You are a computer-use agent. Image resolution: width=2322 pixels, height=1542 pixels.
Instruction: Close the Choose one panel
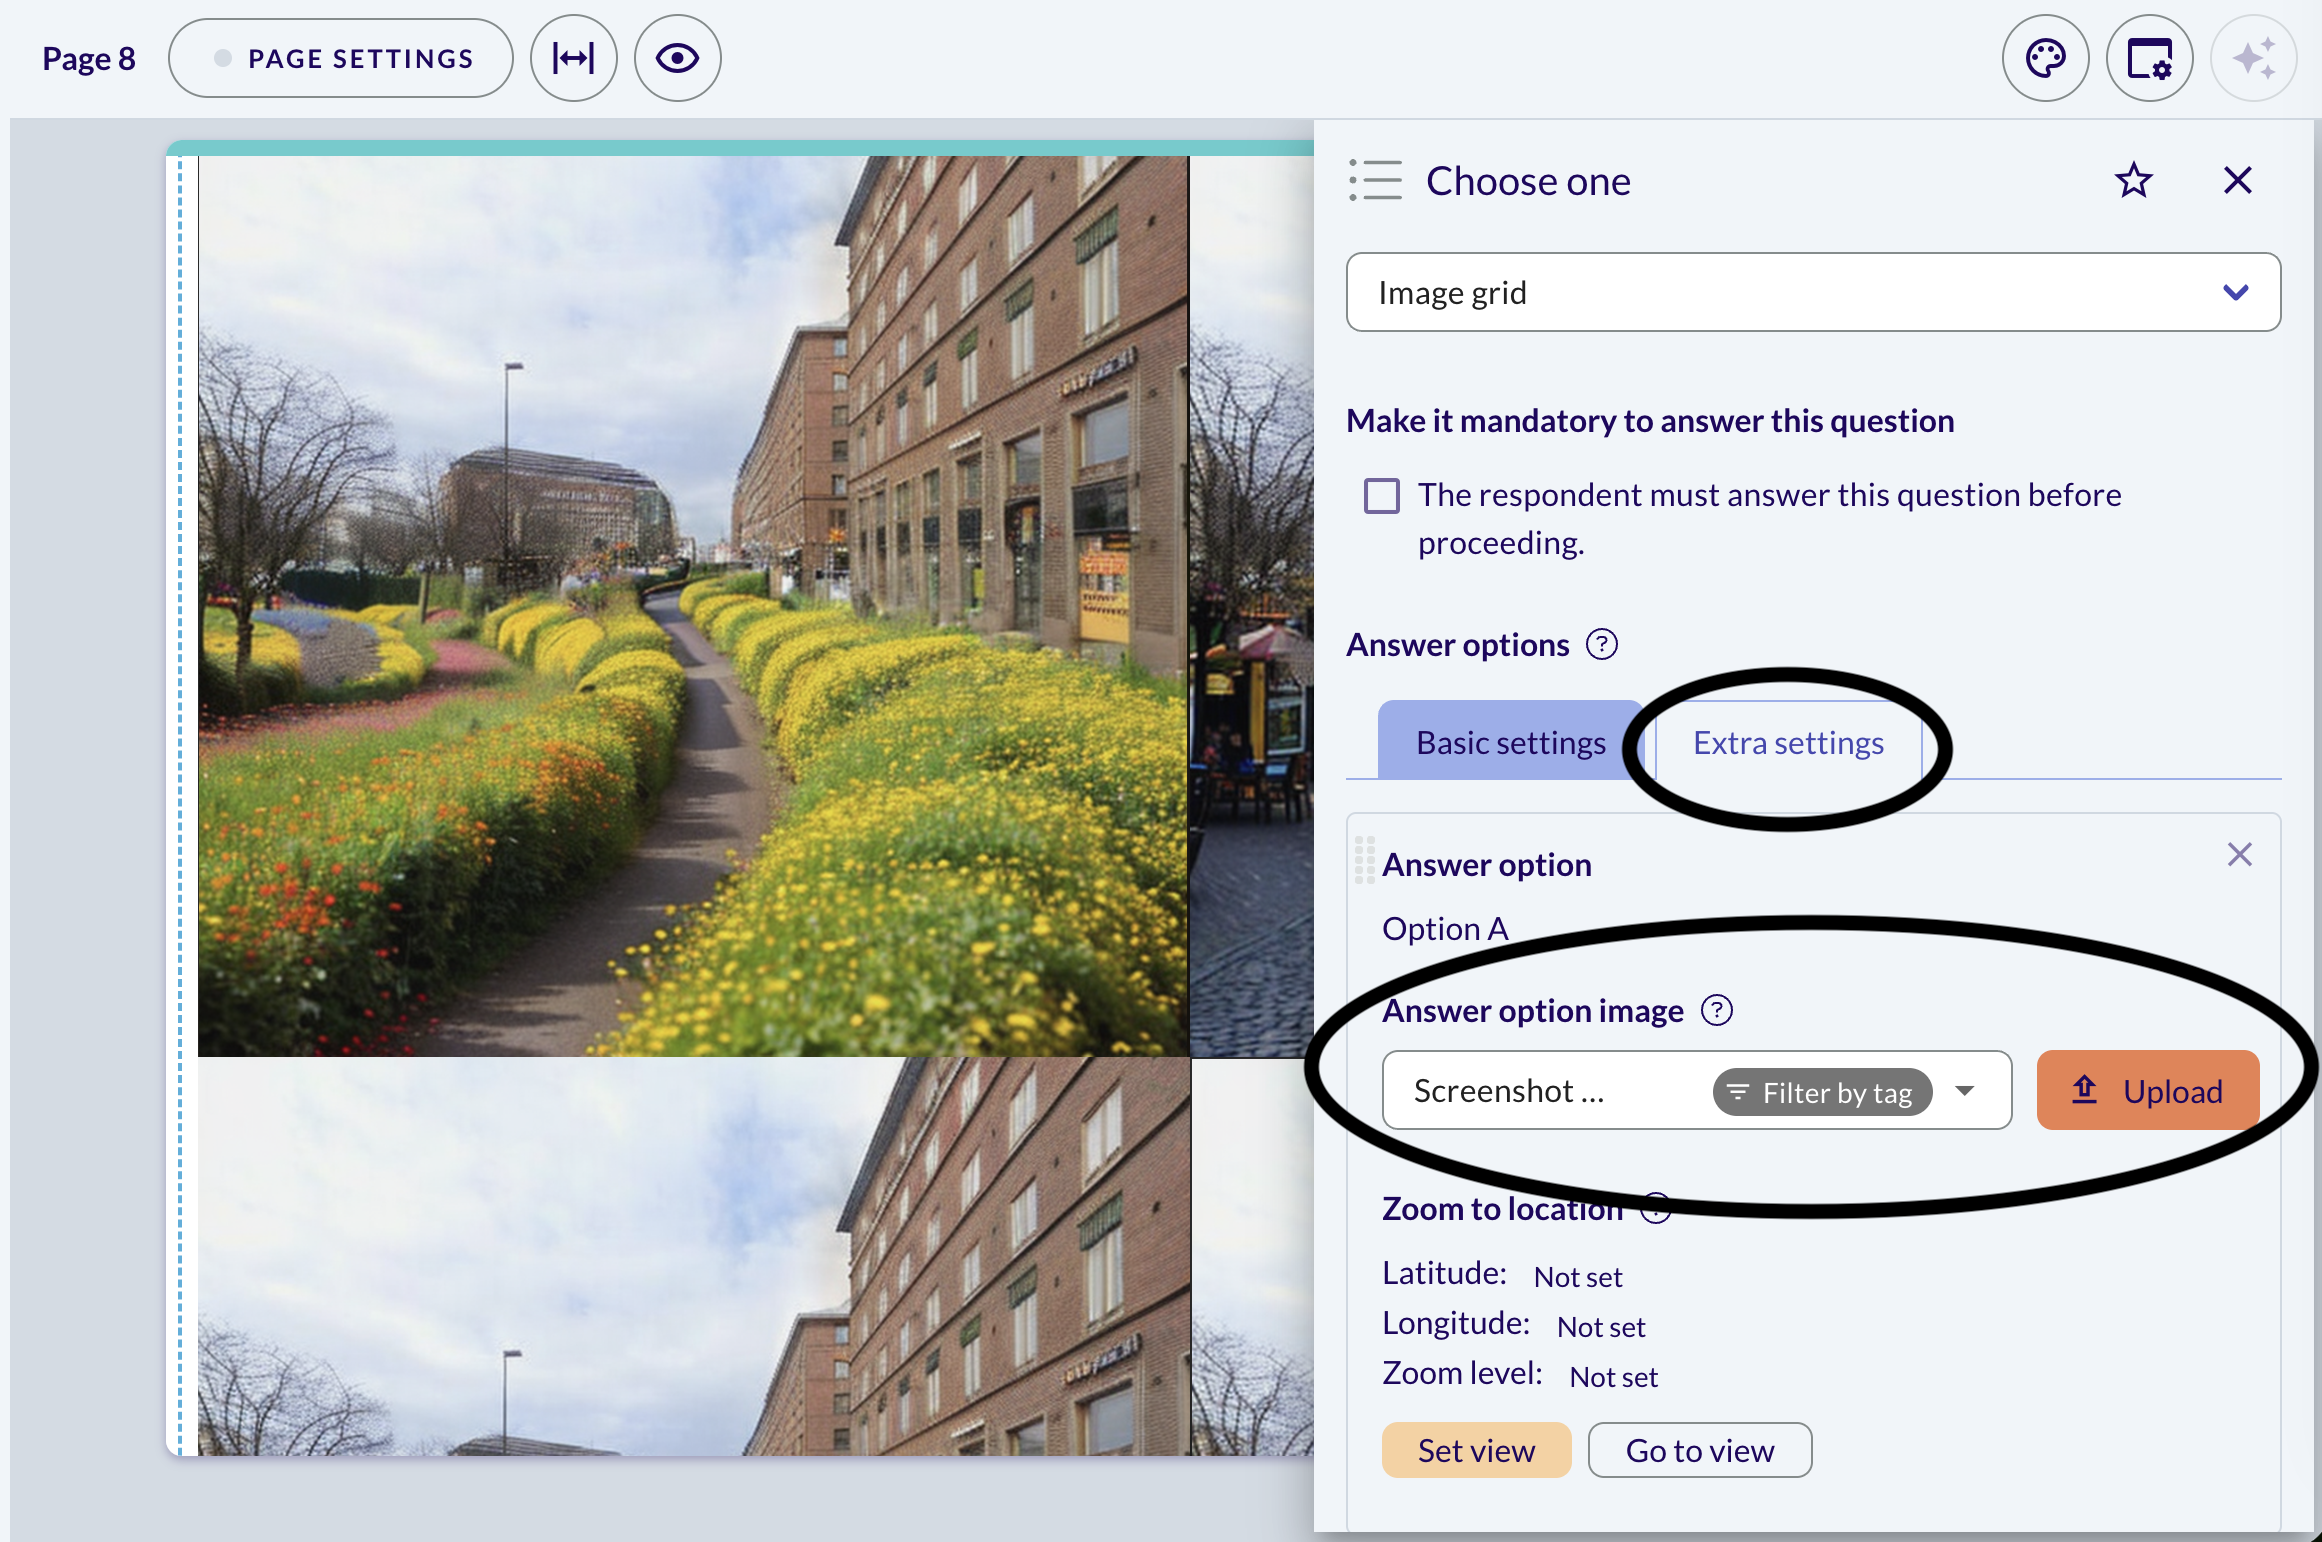point(2237,181)
